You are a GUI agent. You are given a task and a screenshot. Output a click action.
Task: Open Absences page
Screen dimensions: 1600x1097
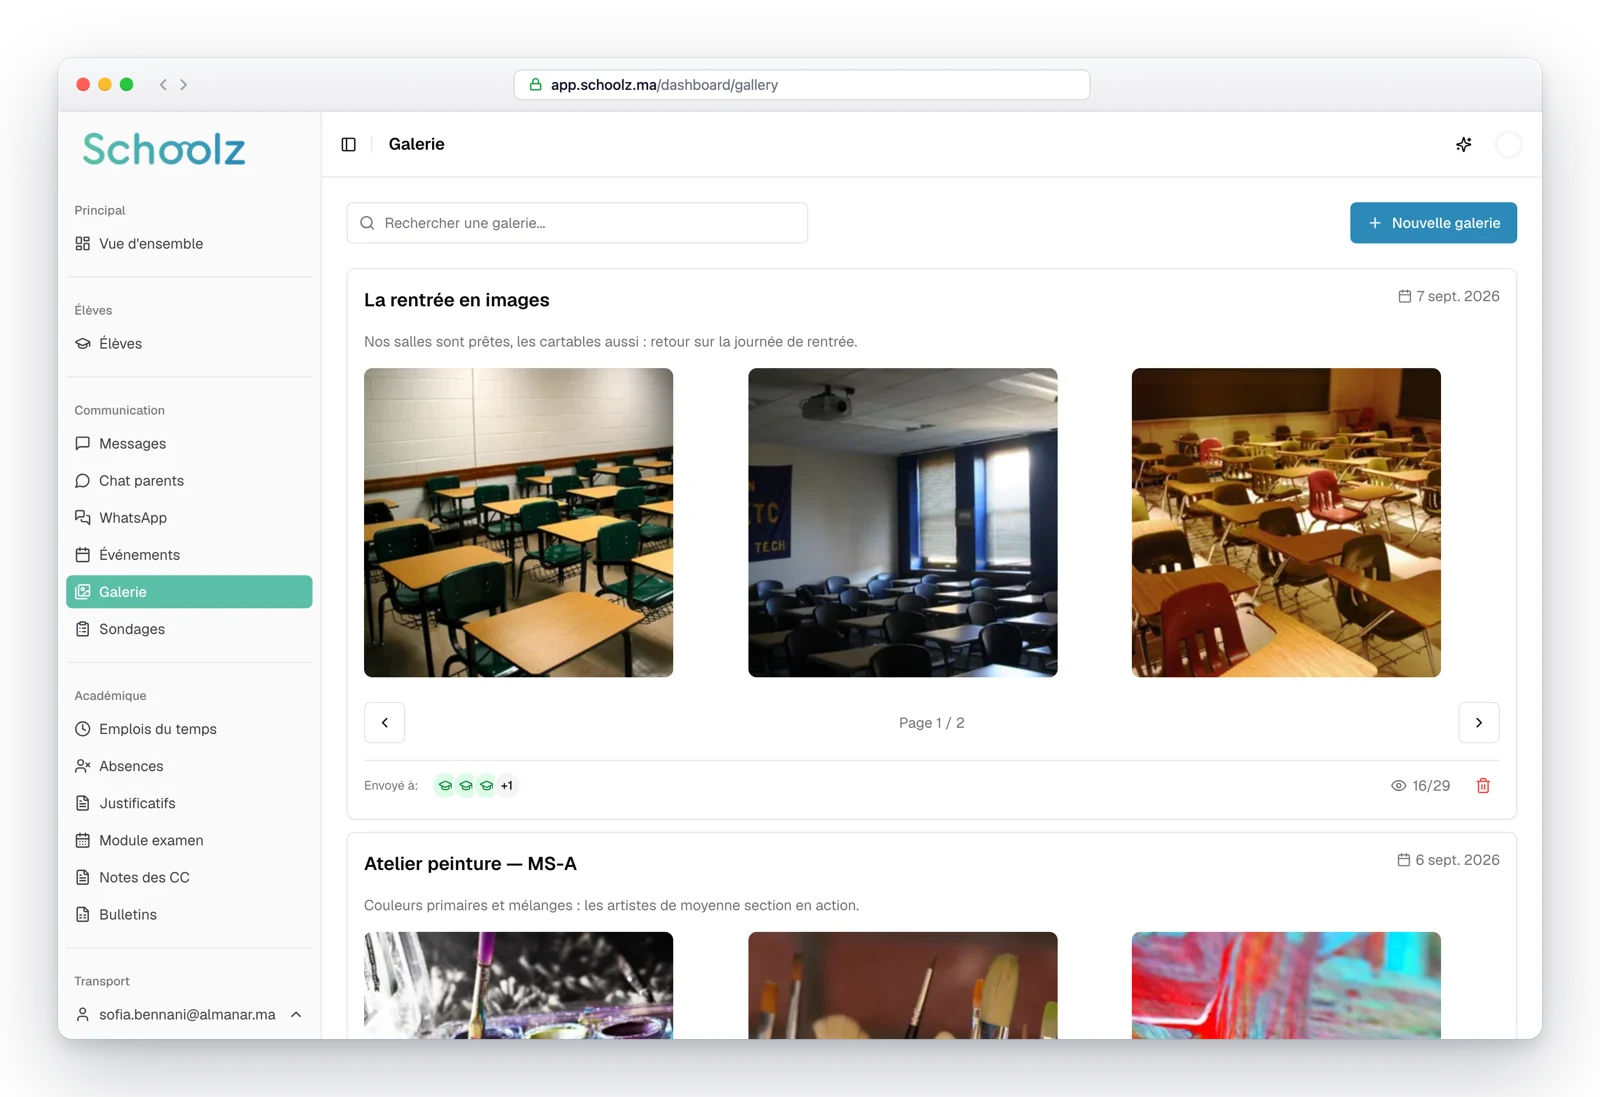pyautogui.click(x=189, y=766)
